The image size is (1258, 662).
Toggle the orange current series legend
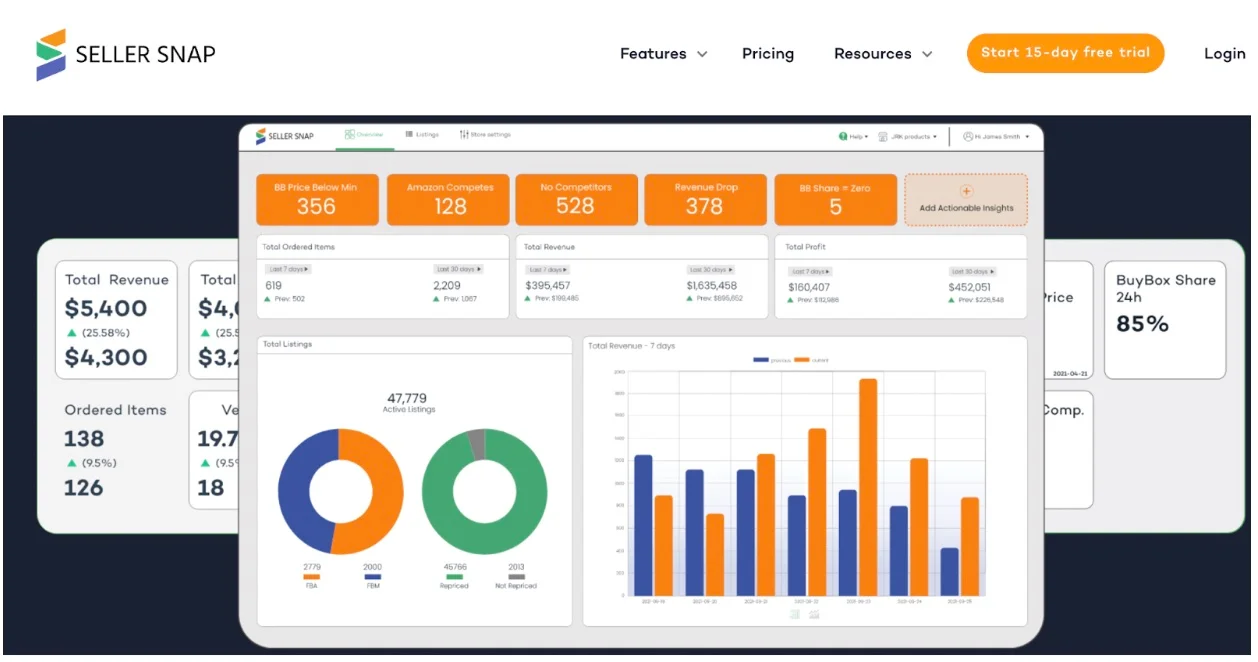[x=812, y=360]
